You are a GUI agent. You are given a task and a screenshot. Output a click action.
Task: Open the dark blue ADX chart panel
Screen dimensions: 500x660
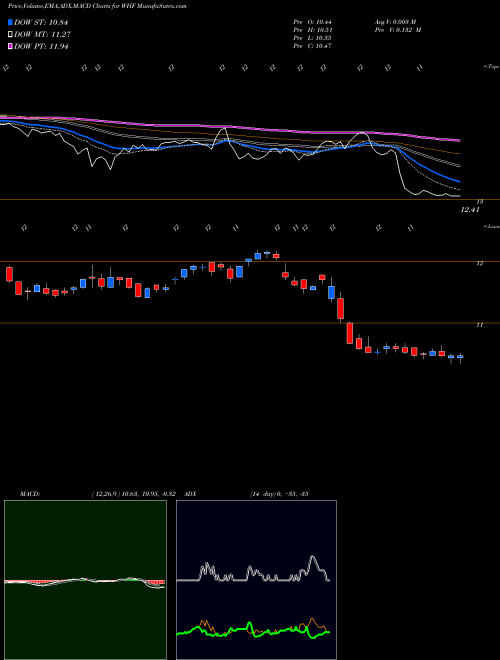[x=256, y=580]
